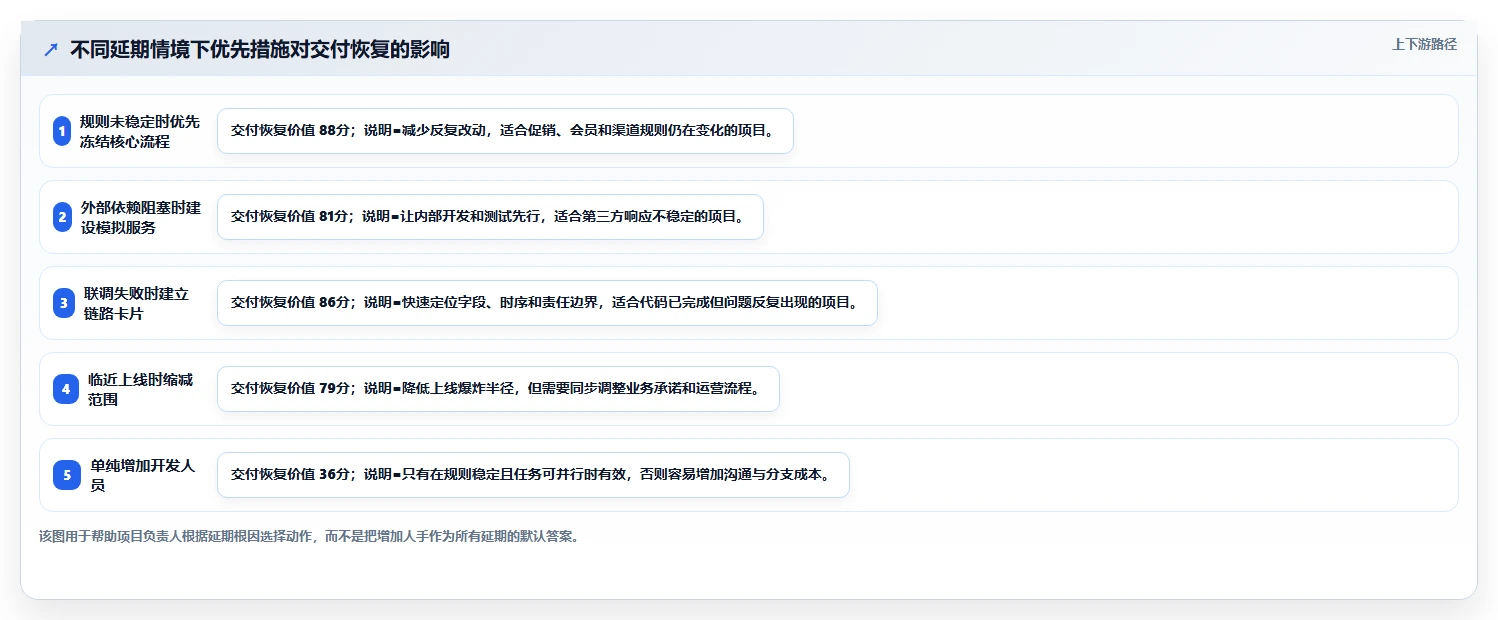Select the label 外部依赖阻塞时建设模拟服务
Viewport: 1498px width, 620px height.
(141, 217)
